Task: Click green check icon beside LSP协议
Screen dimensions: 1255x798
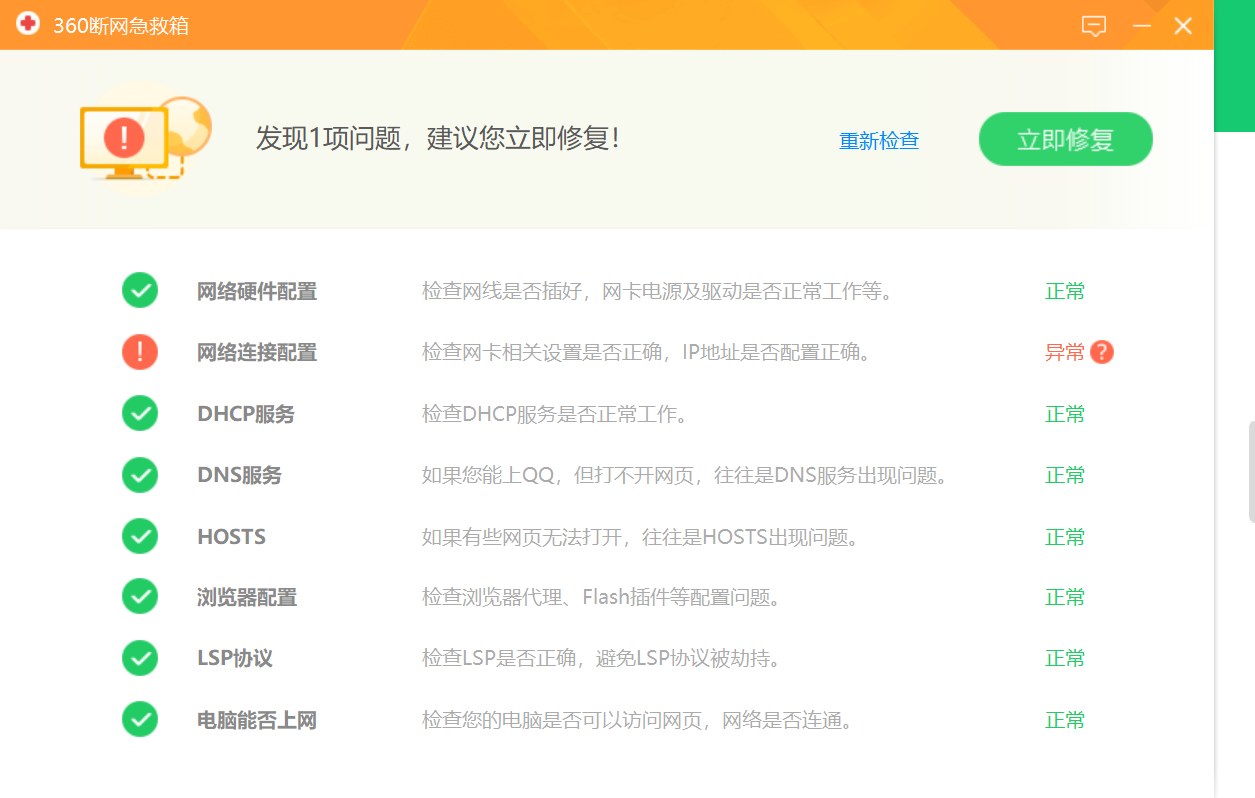Action: coord(140,658)
